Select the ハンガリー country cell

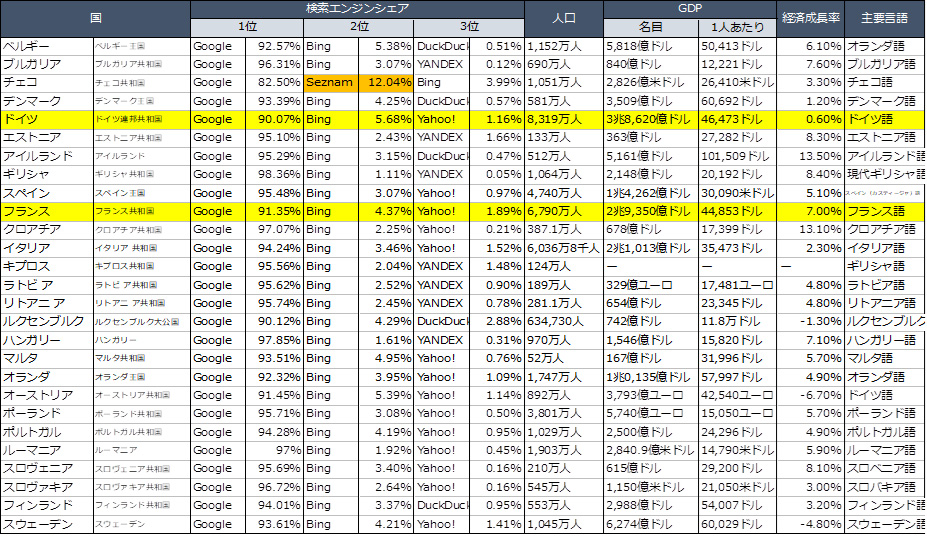(x=47, y=340)
